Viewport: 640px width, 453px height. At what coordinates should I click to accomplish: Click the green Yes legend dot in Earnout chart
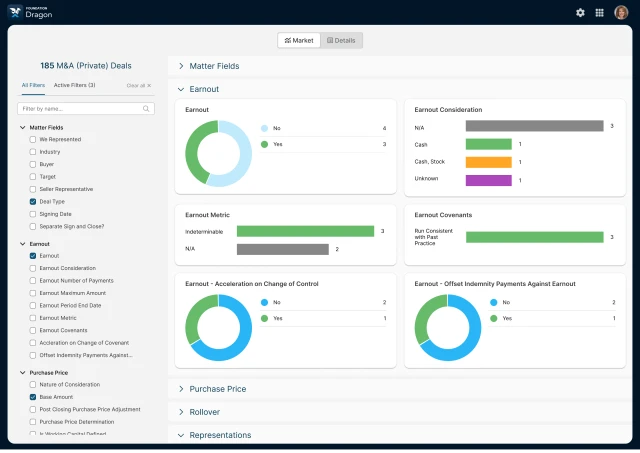[264, 144]
